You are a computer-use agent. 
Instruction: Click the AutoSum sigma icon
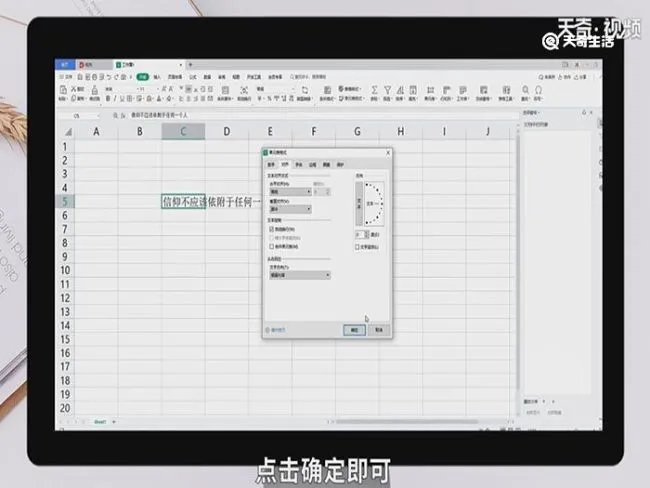coord(374,90)
